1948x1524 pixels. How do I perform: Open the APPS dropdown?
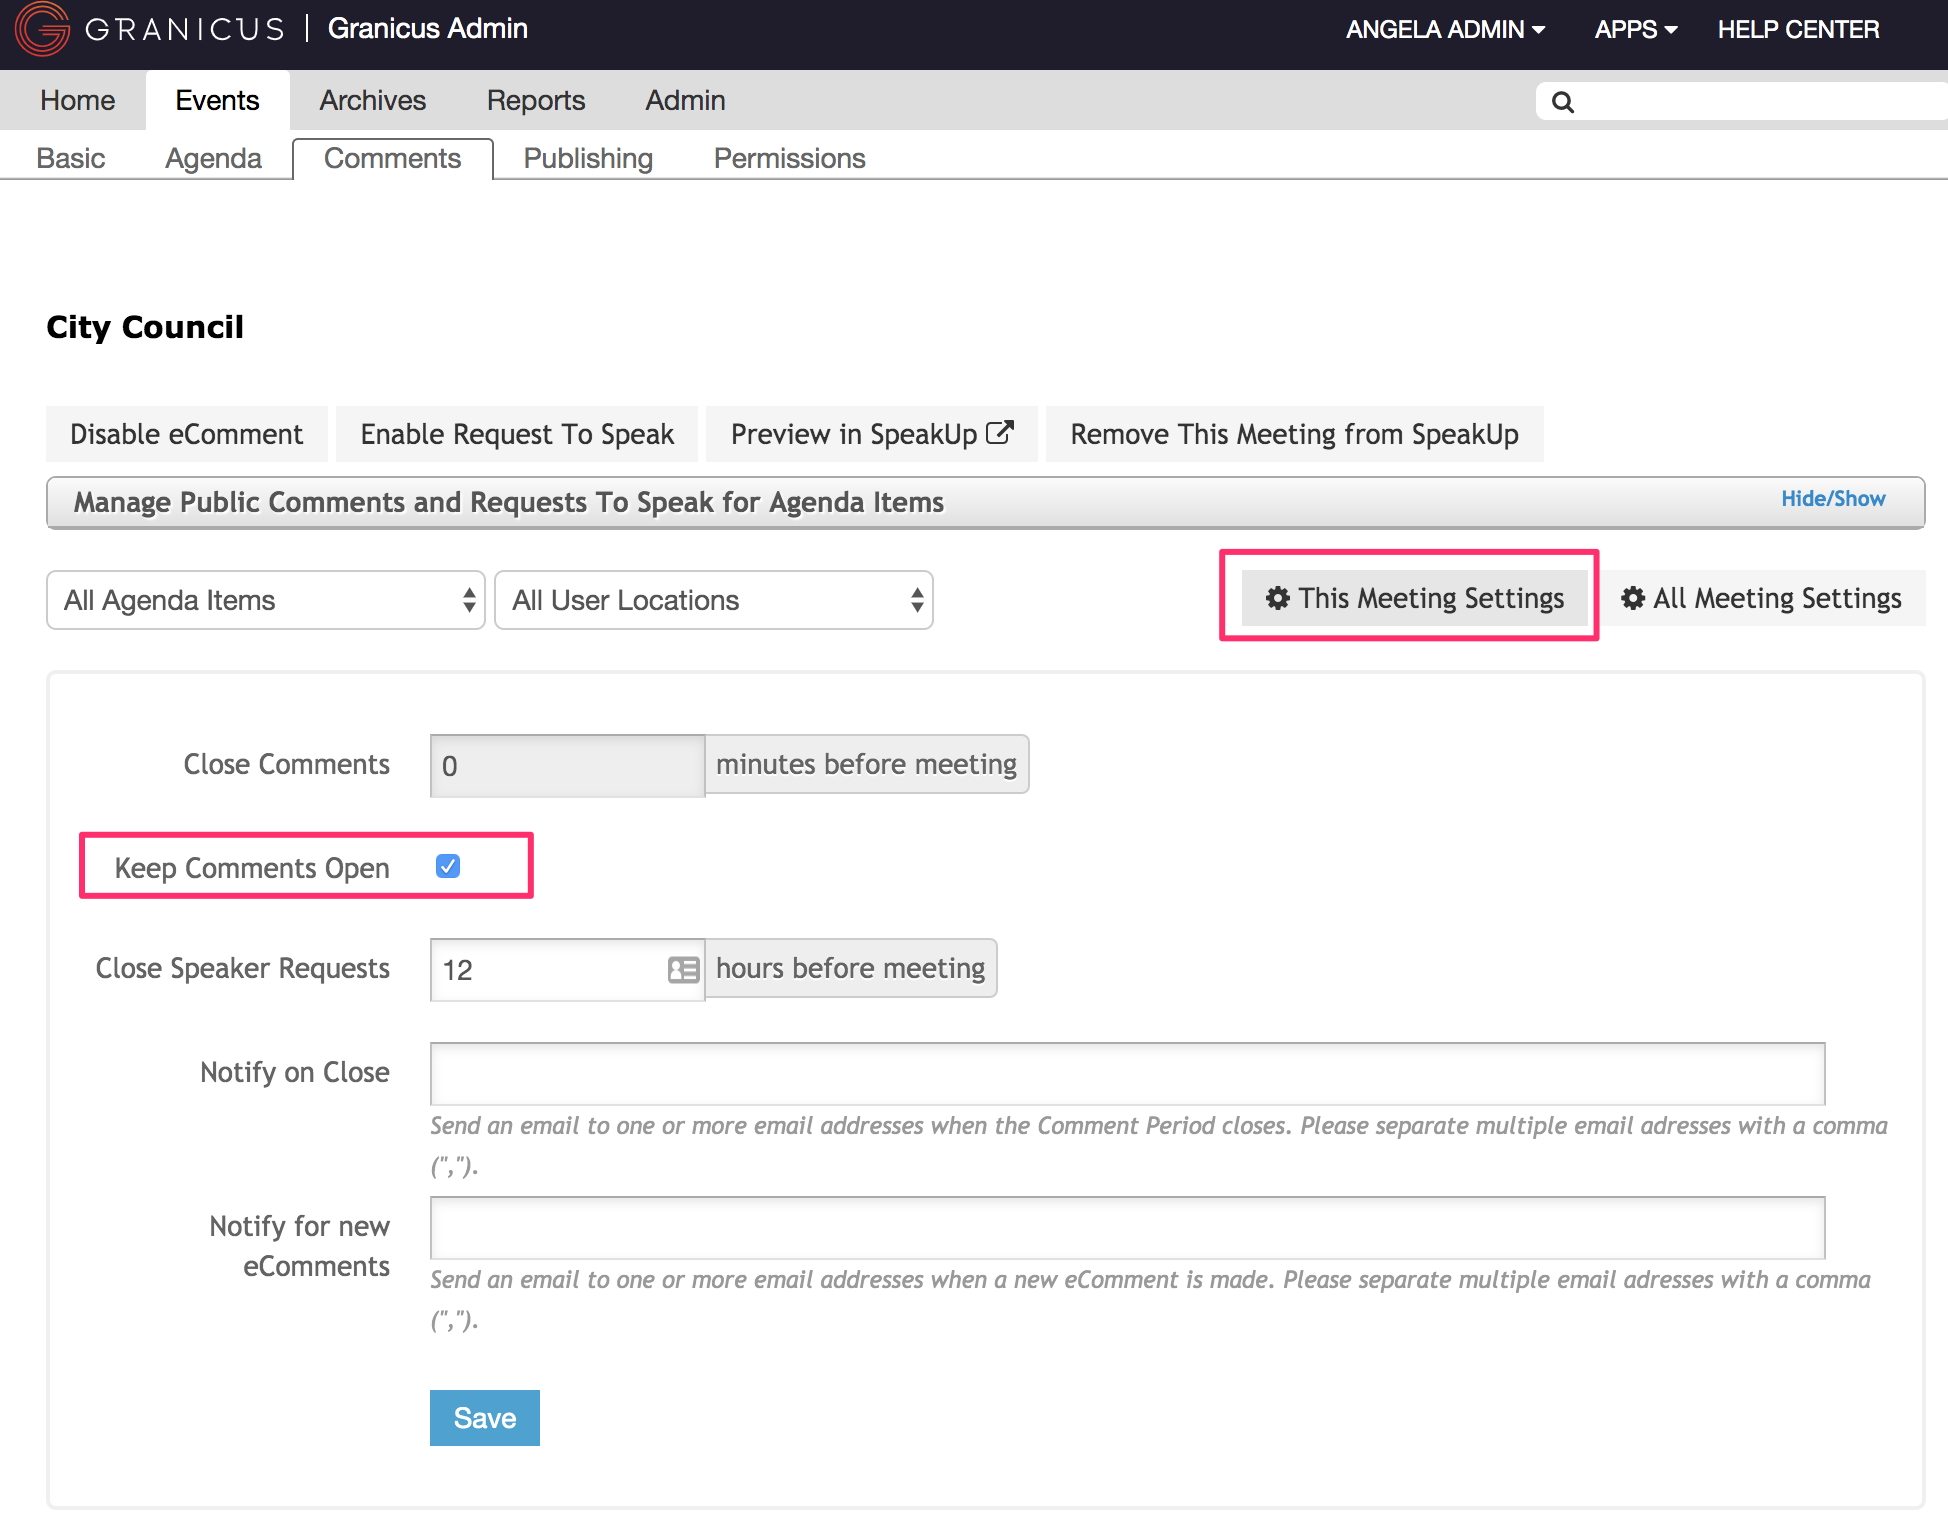(x=1635, y=29)
